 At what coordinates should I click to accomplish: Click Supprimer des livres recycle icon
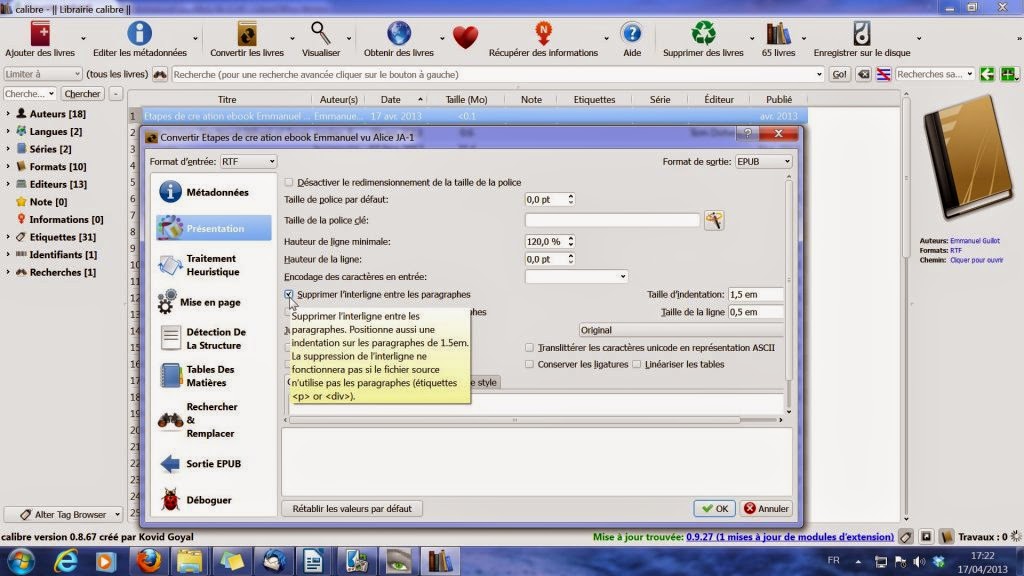coord(703,34)
